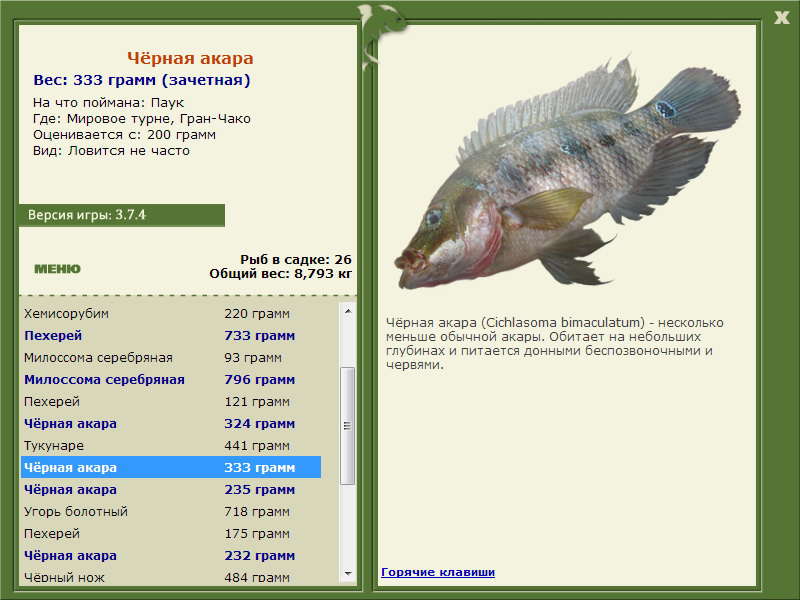The height and width of the screenshot is (600, 800).
Task: Select Хемисорубим 220 грамм row
Action: (x=171, y=314)
